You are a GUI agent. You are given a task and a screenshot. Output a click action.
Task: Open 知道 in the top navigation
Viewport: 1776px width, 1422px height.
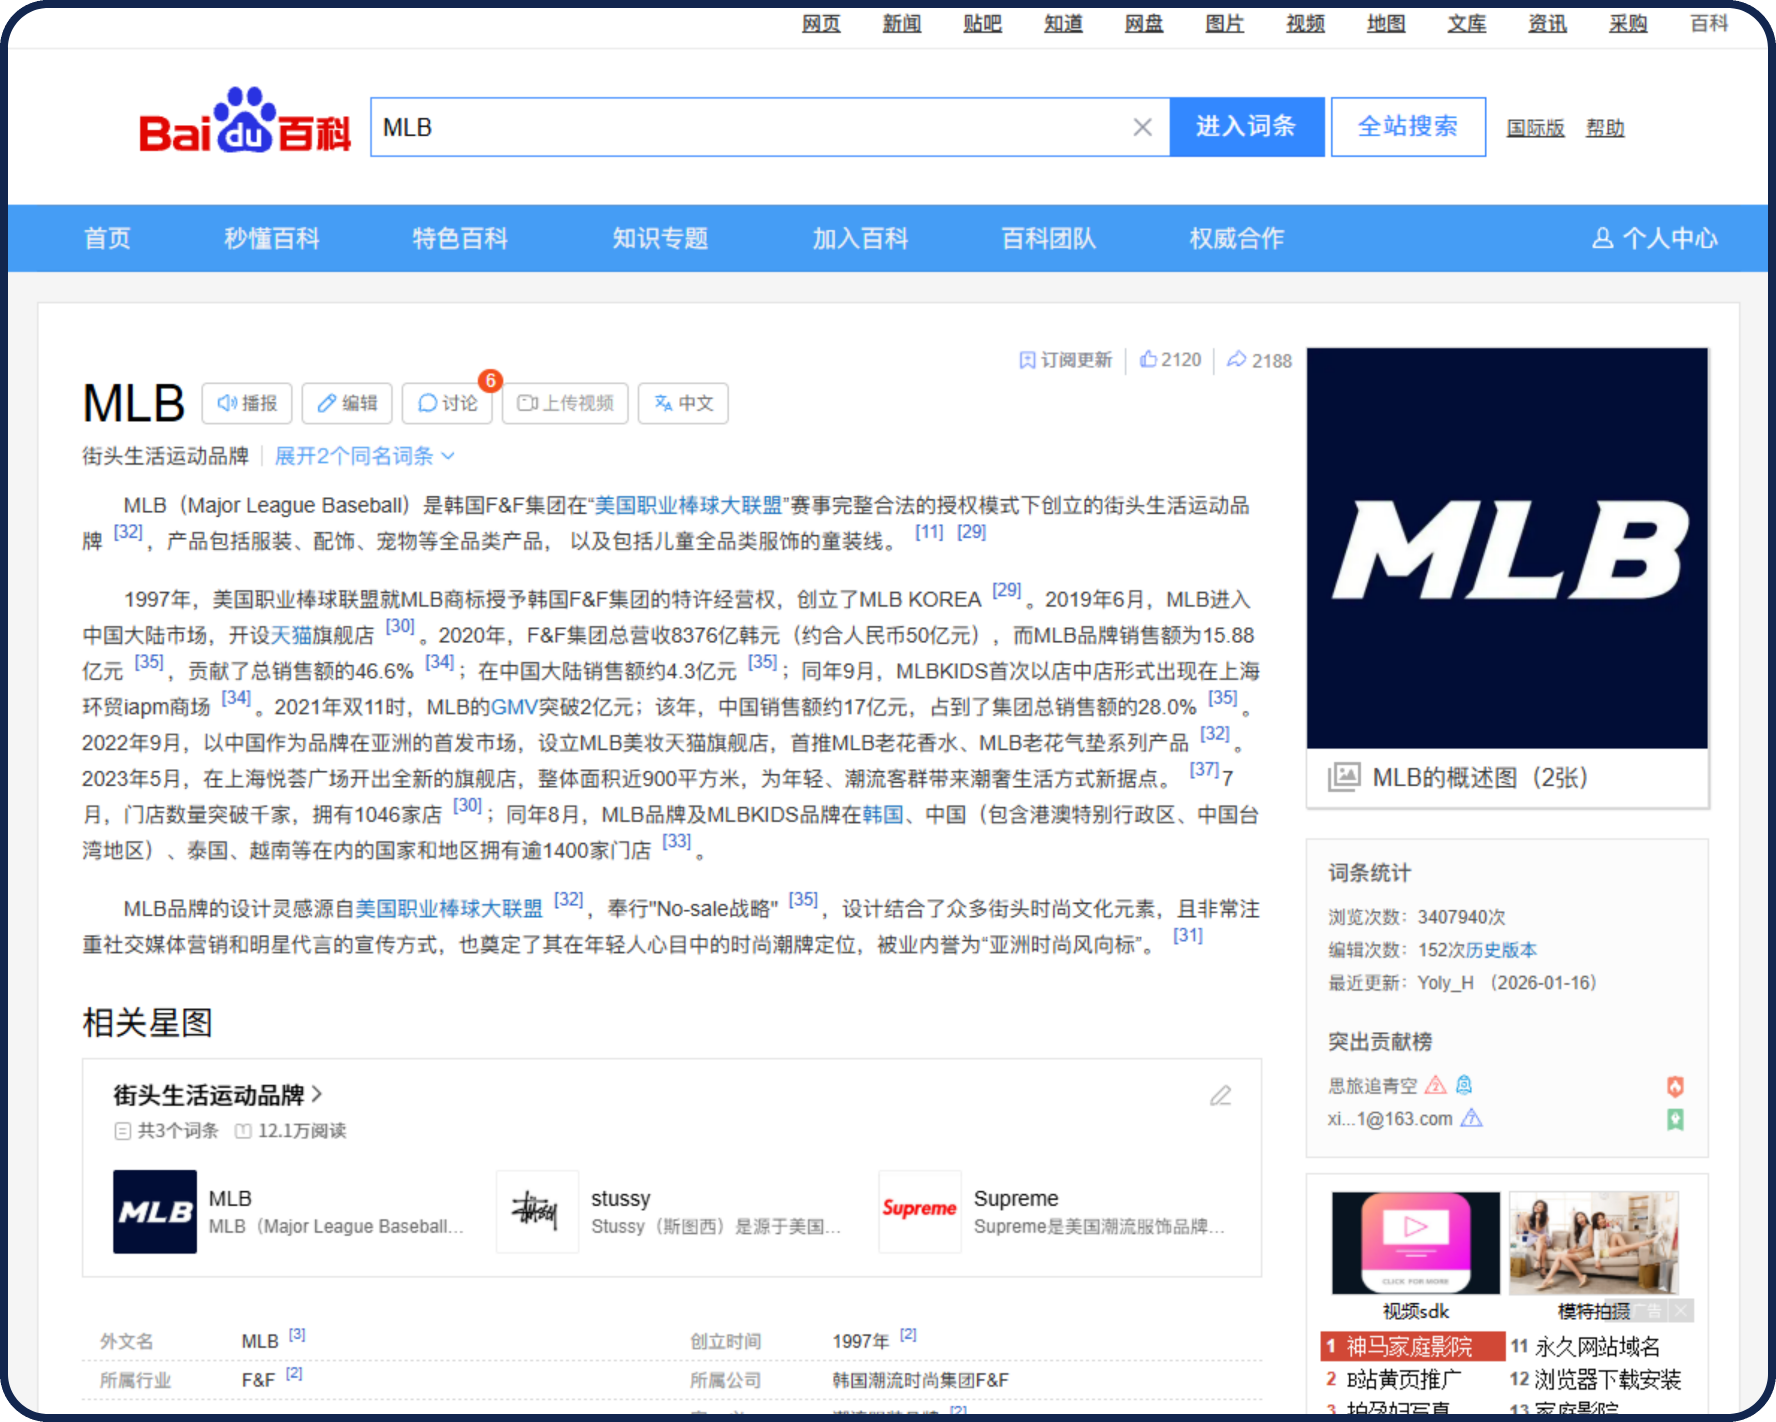click(x=1063, y=23)
